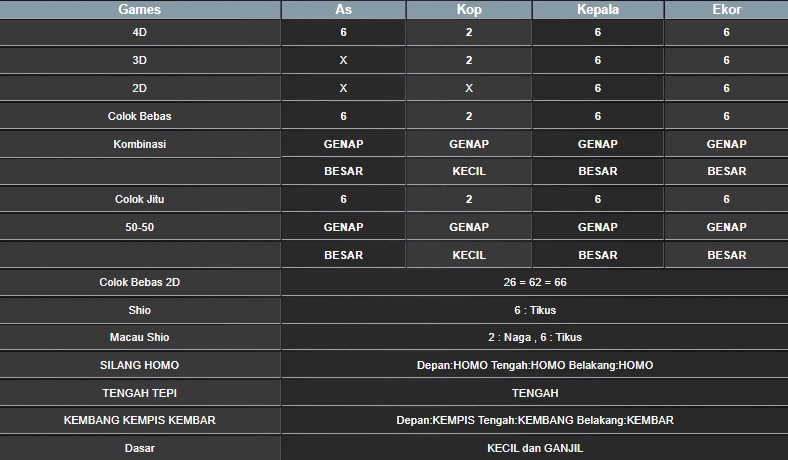Click the Colok Bebas 2D result 26 = 62 = 66
Viewport: 788px width, 460px height.
535,282
